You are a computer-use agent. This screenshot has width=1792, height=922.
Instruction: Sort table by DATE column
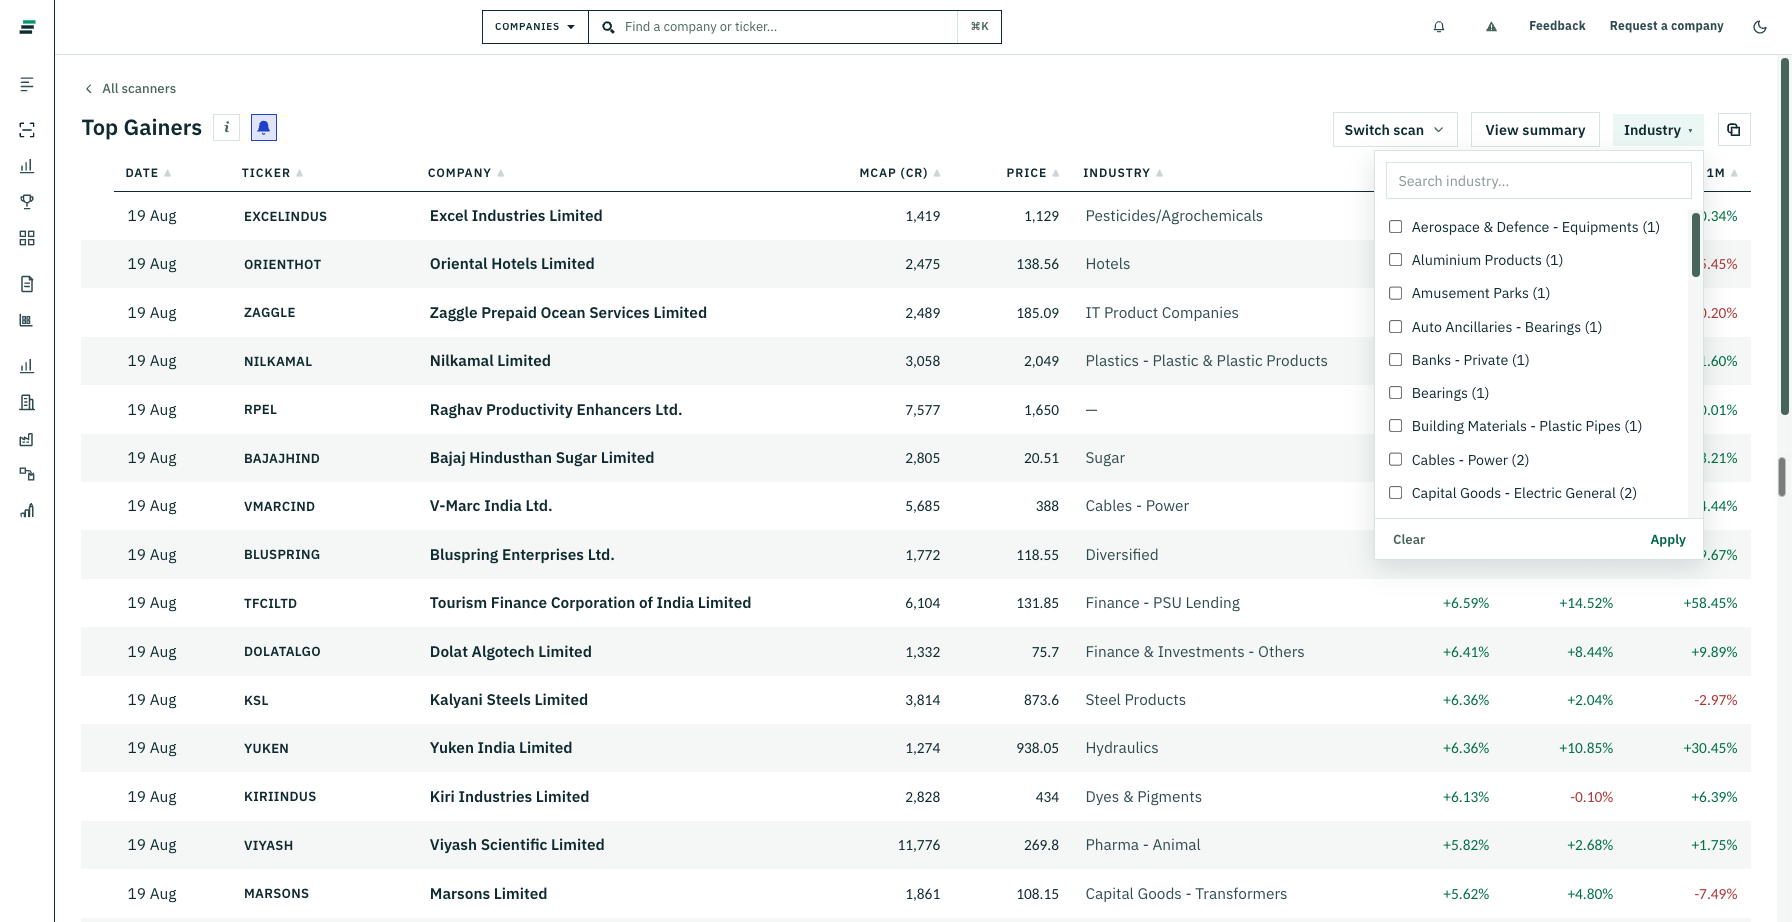148,173
